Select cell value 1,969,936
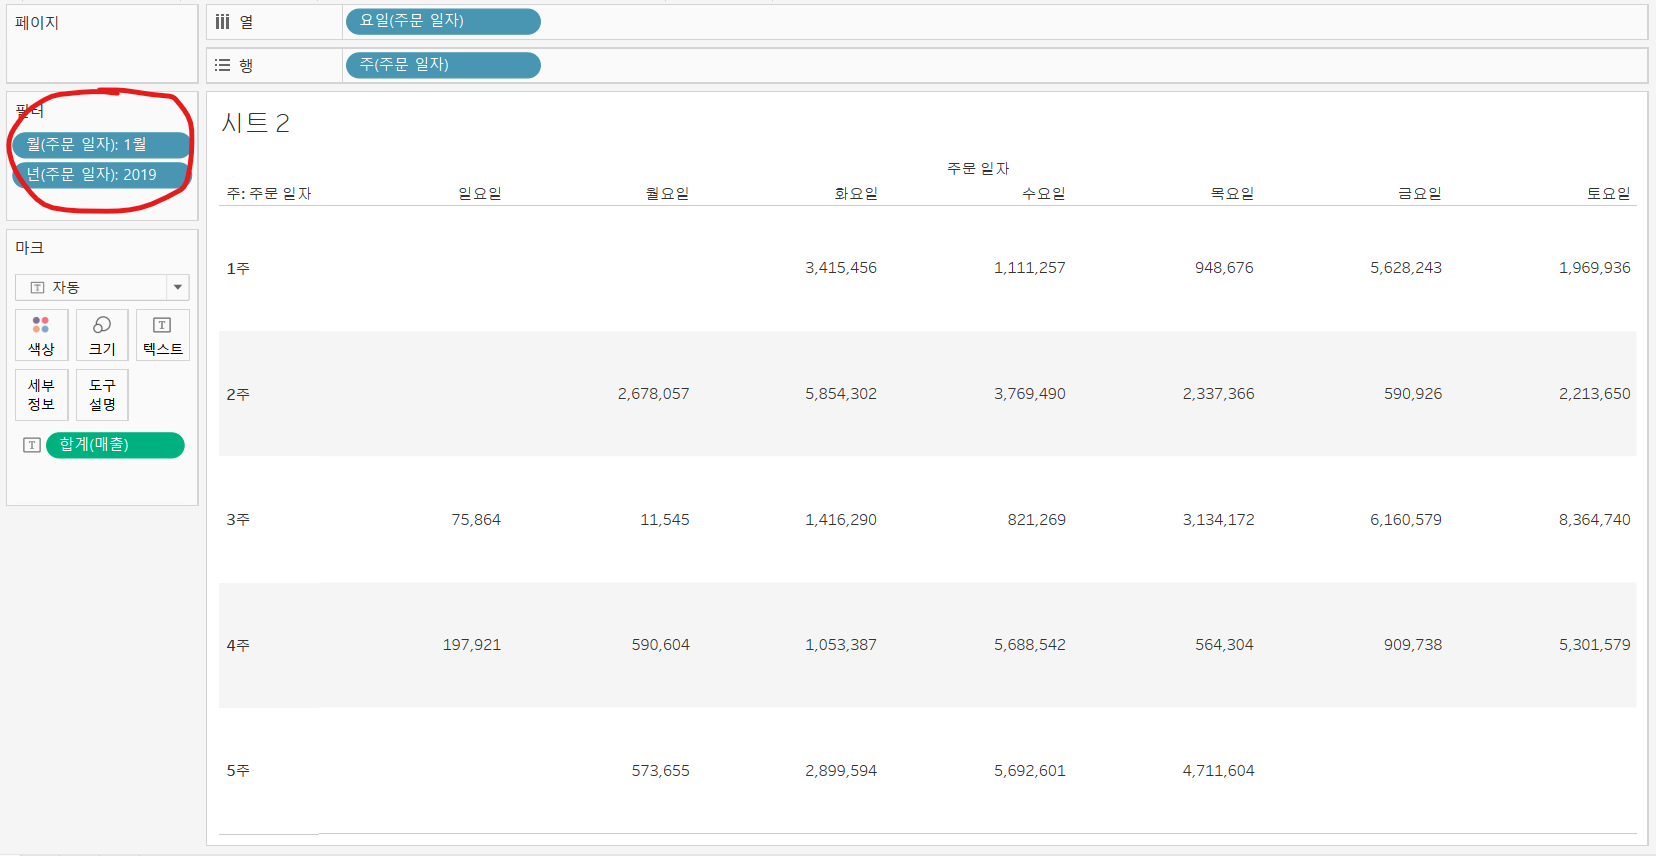This screenshot has width=1656, height=856. (1595, 268)
